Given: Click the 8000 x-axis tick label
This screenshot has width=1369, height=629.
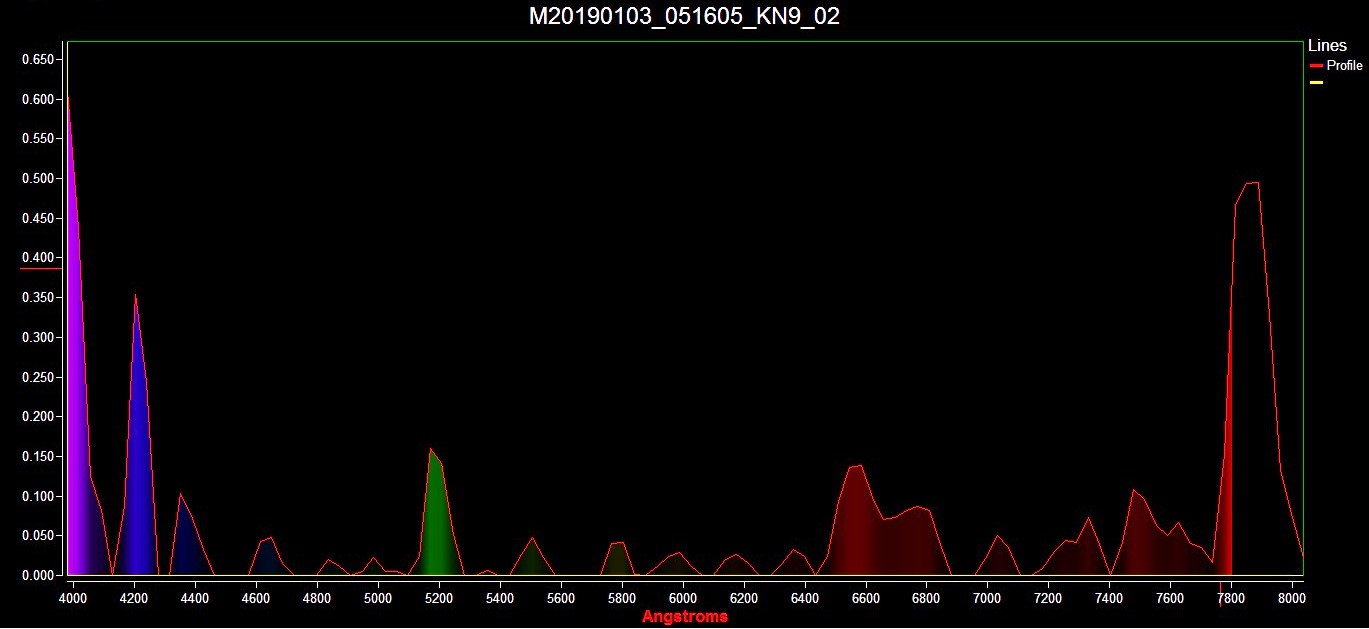Looking at the screenshot, I should (x=1292, y=598).
